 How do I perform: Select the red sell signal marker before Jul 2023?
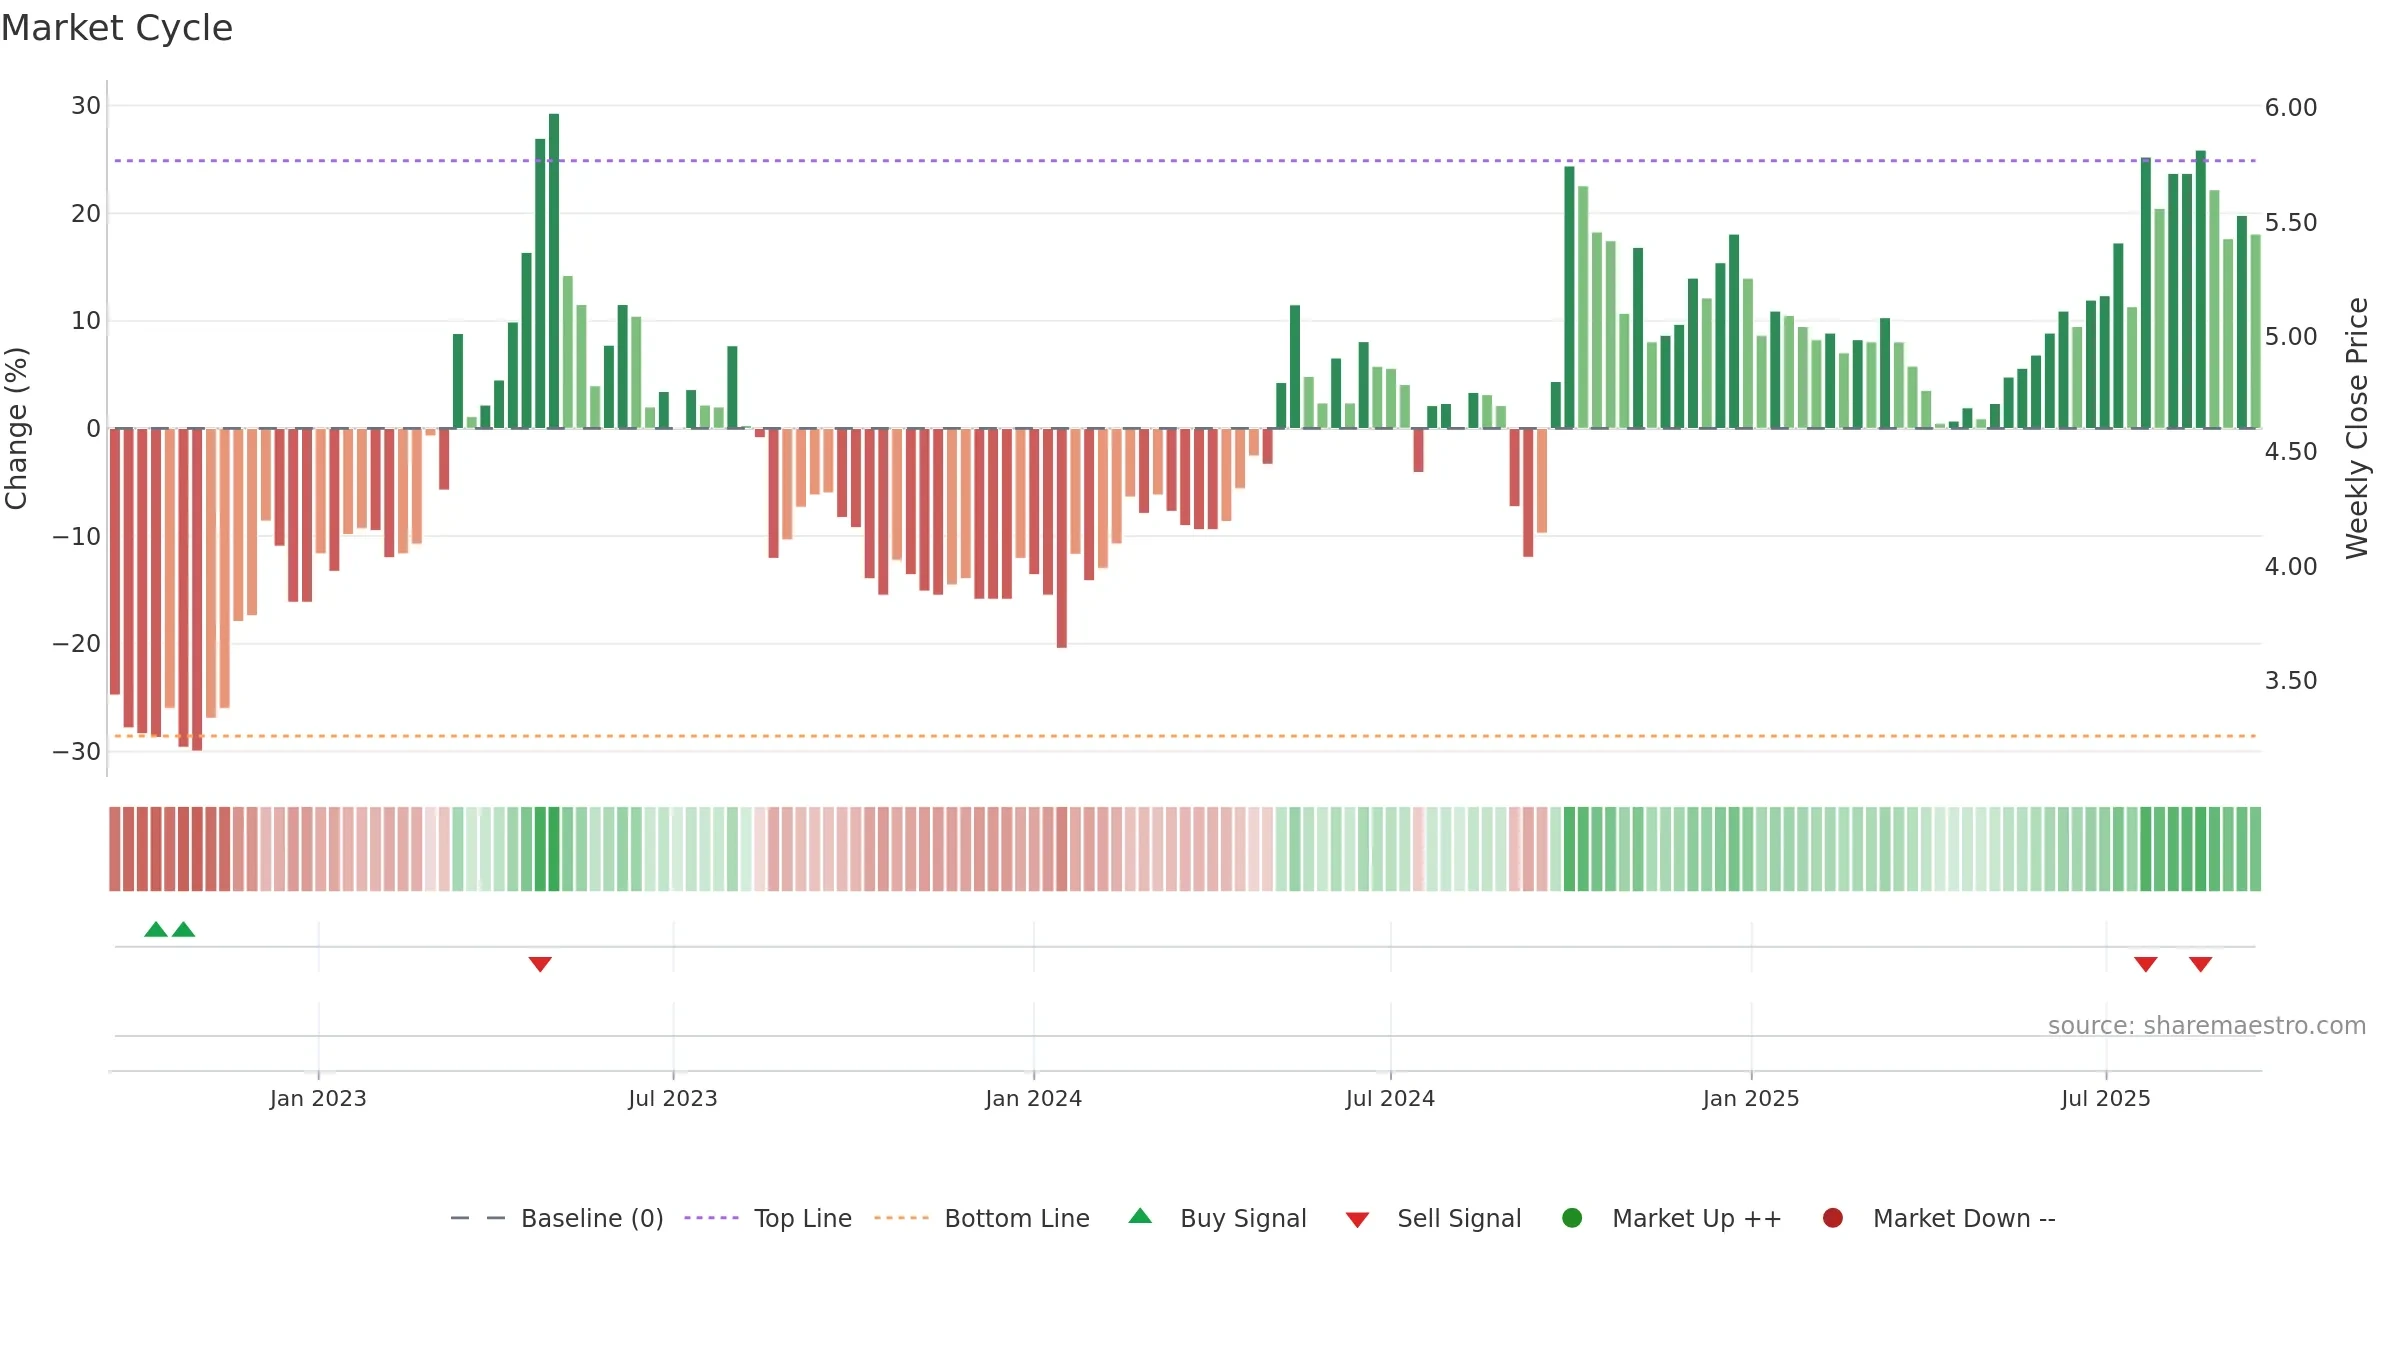pyautogui.click(x=540, y=964)
